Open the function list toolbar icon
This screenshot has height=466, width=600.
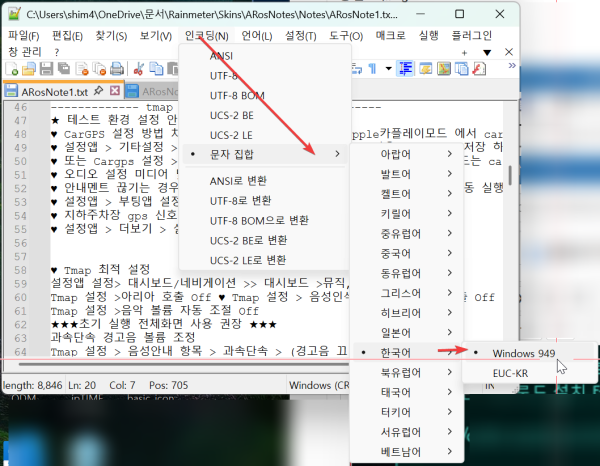(479, 69)
